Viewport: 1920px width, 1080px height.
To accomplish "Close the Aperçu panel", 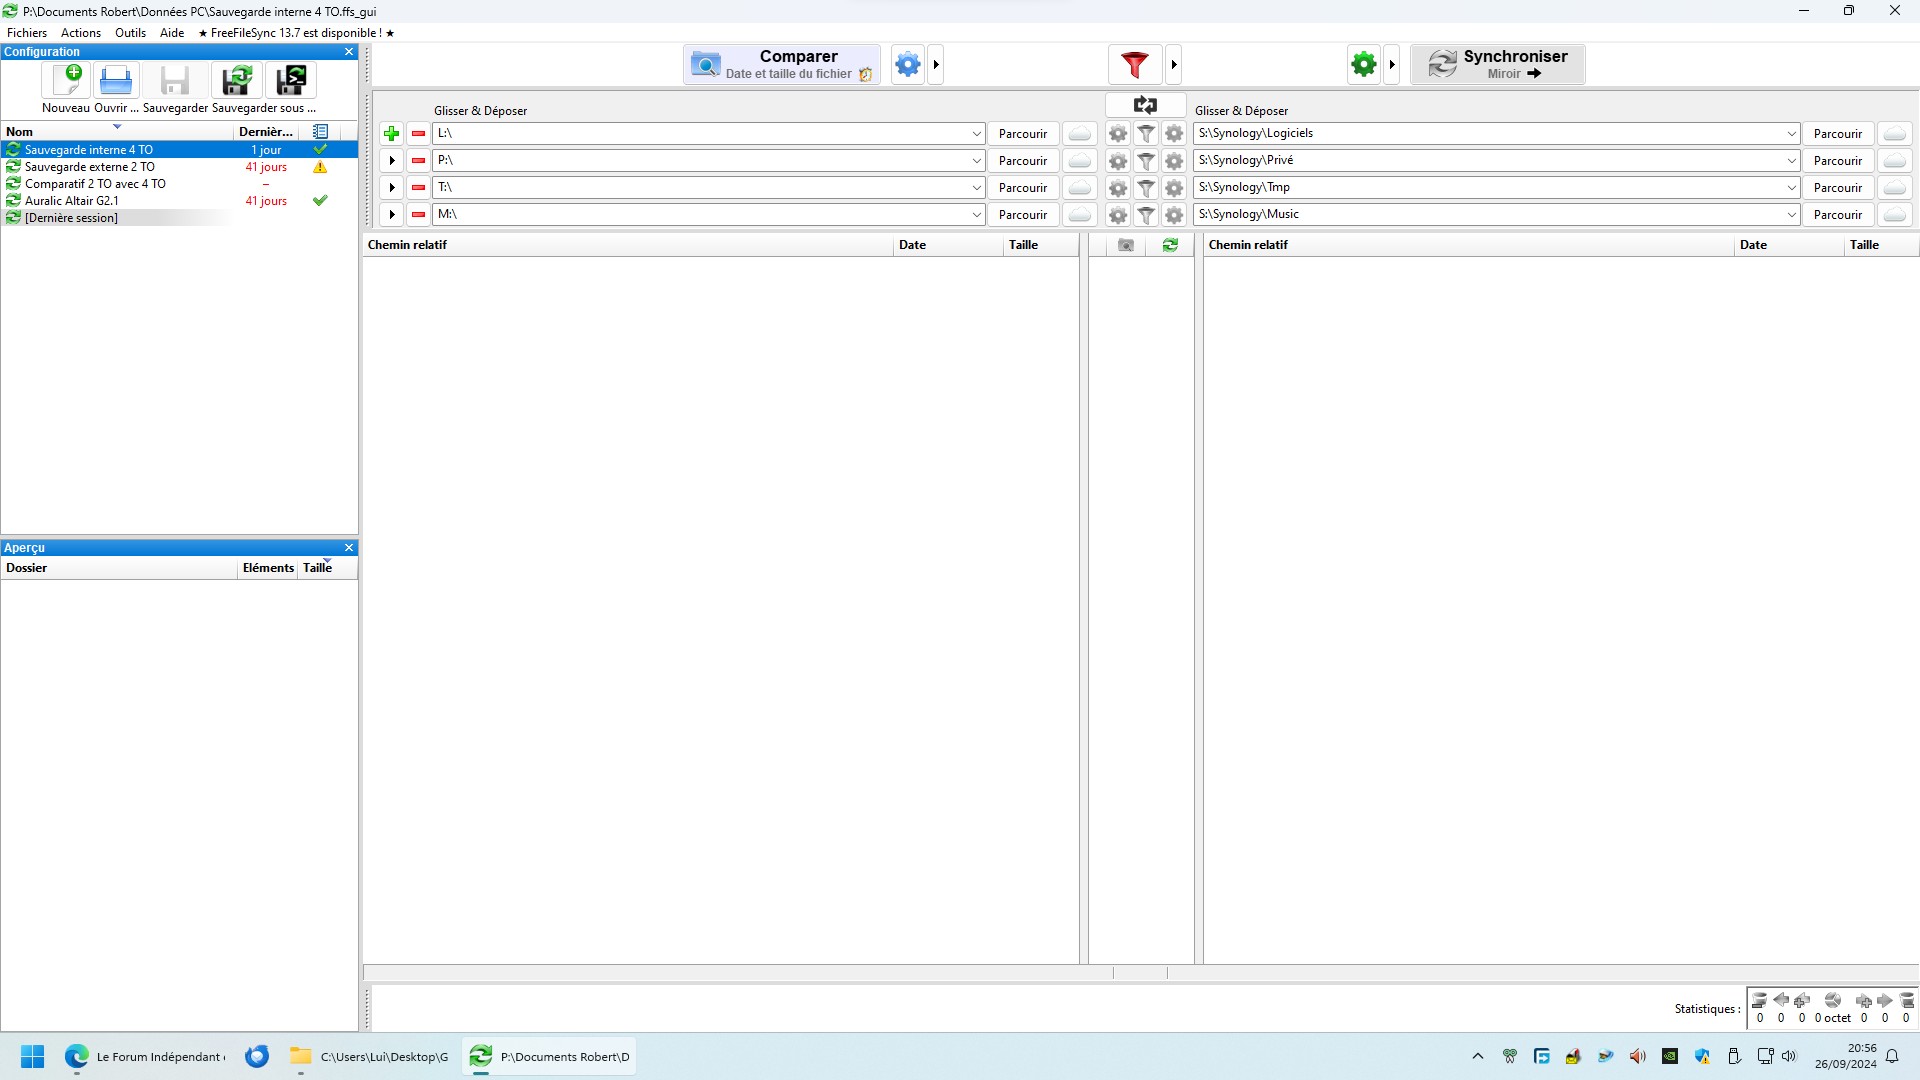I will pyautogui.click(x=349, y=548).
